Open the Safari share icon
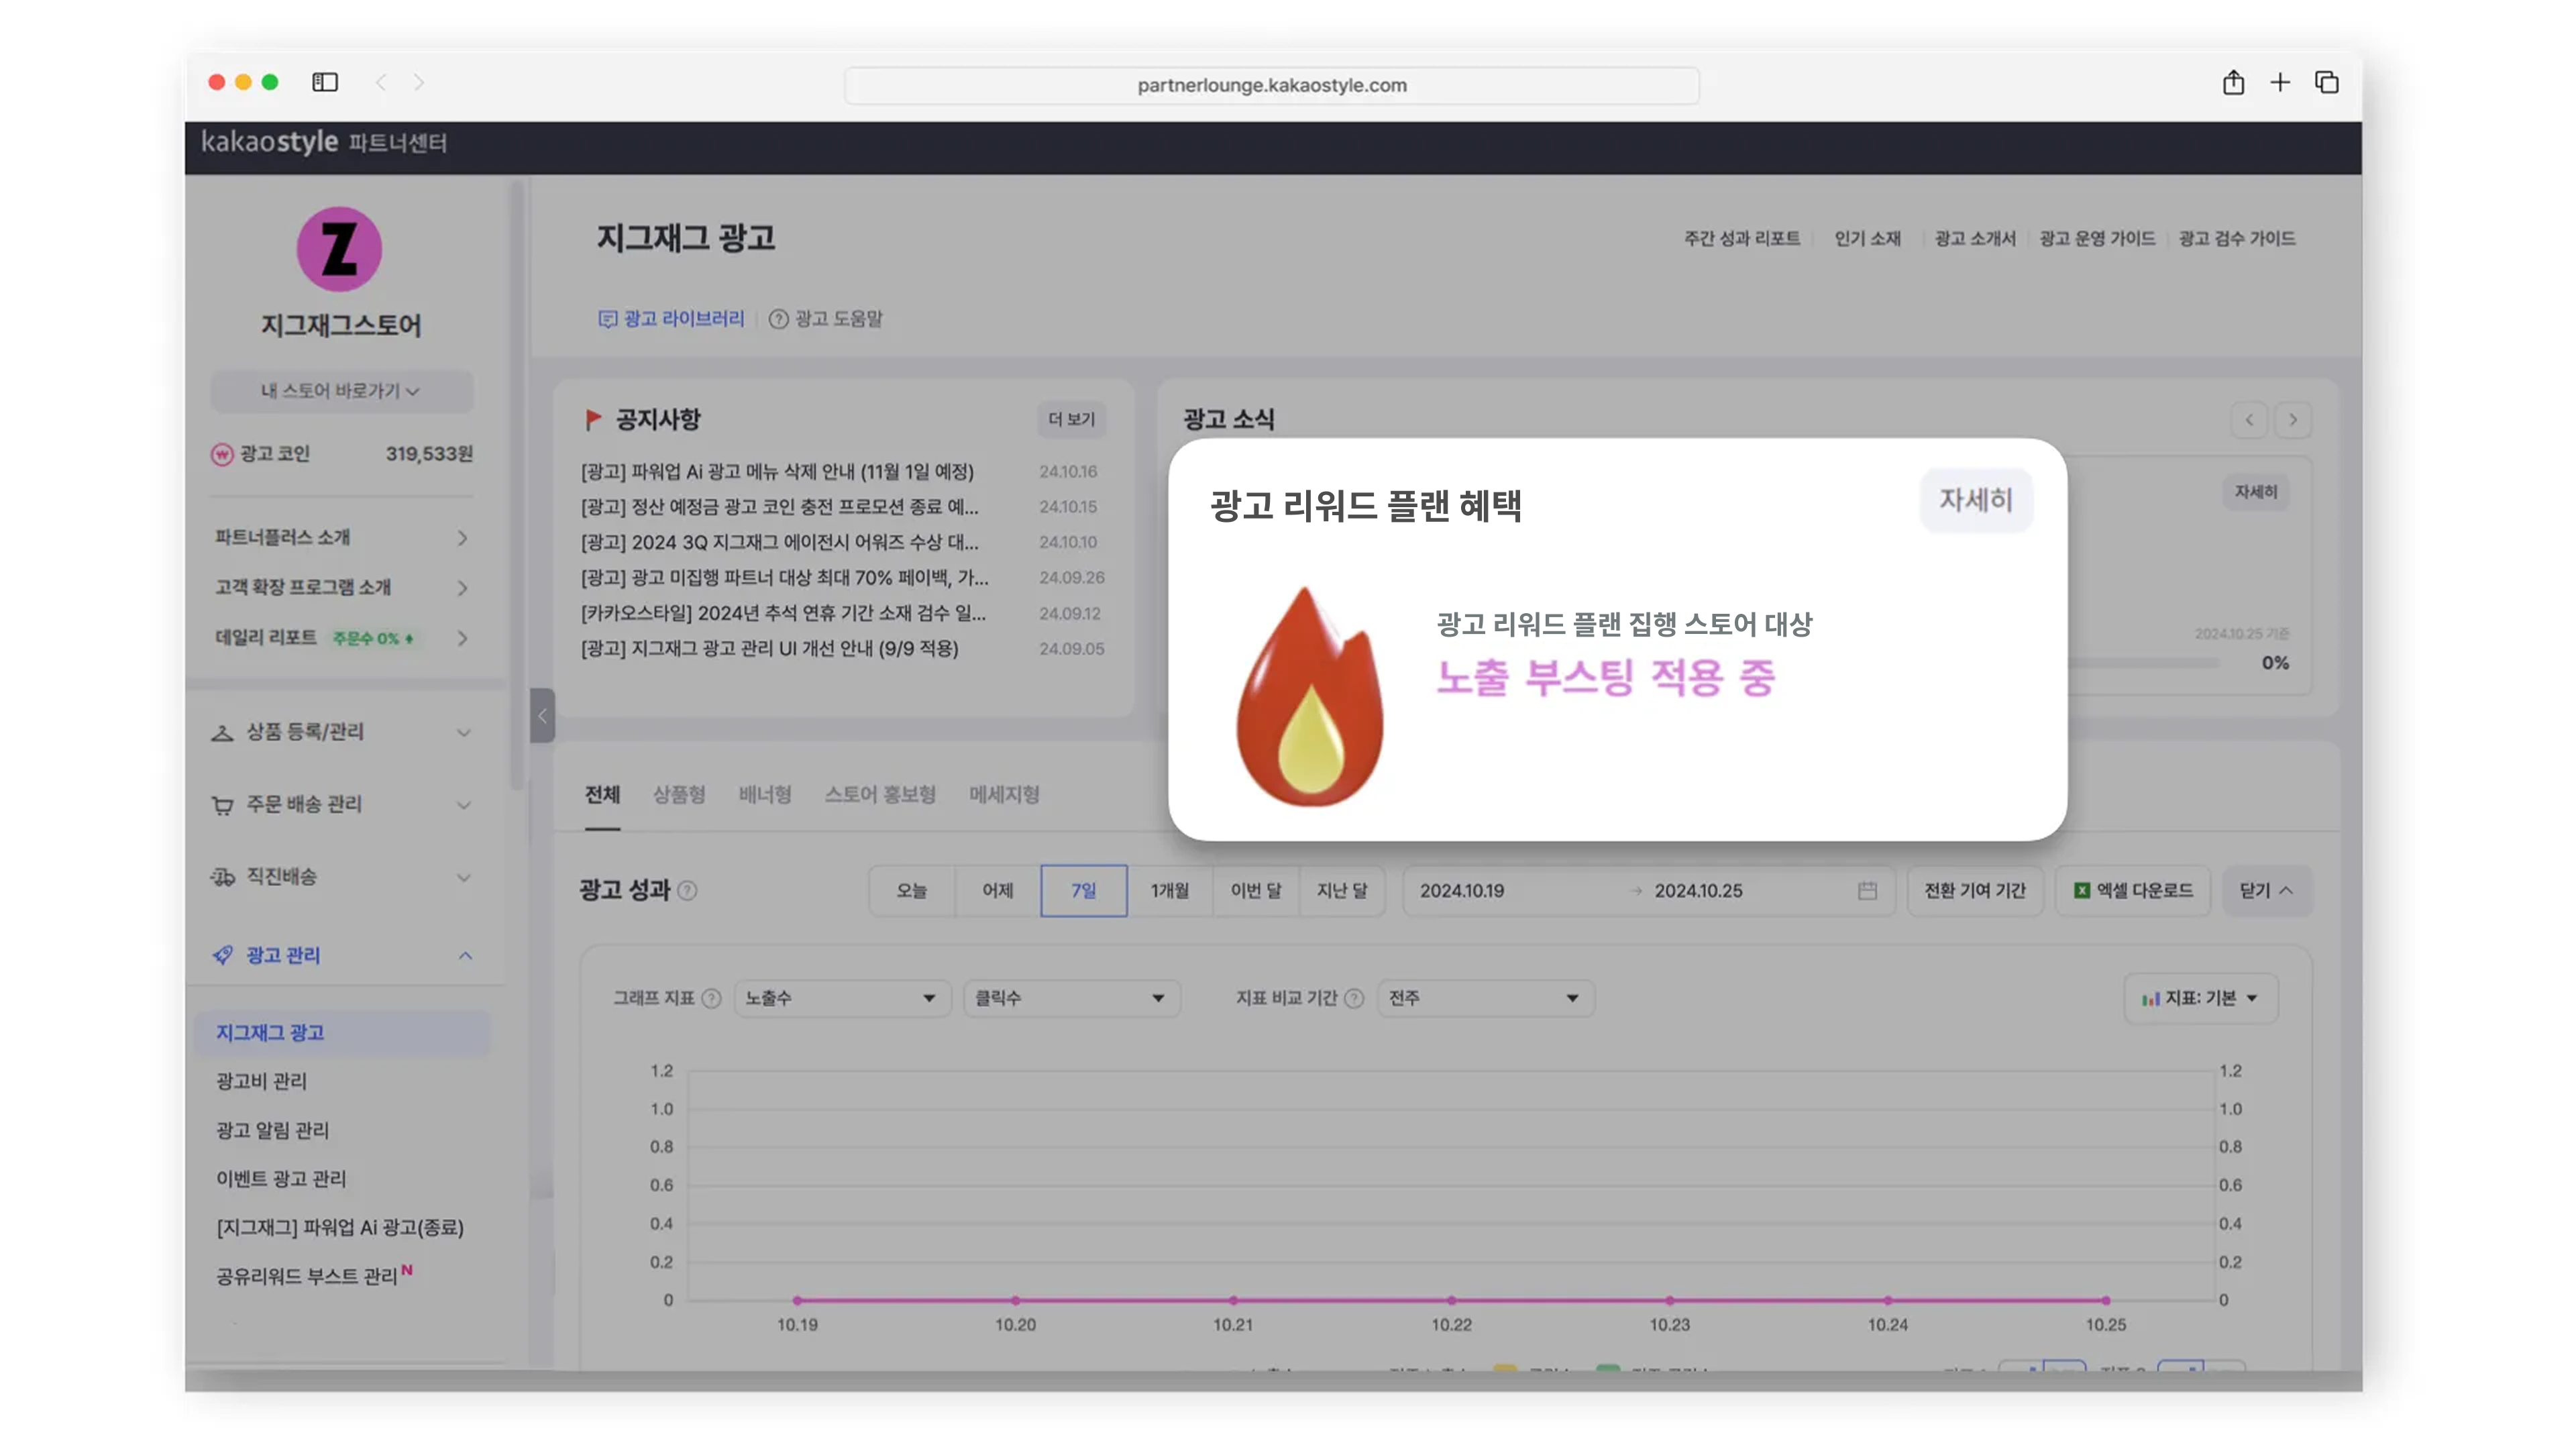Viewport: 2576px width, 1449px height. (2233, 82)
